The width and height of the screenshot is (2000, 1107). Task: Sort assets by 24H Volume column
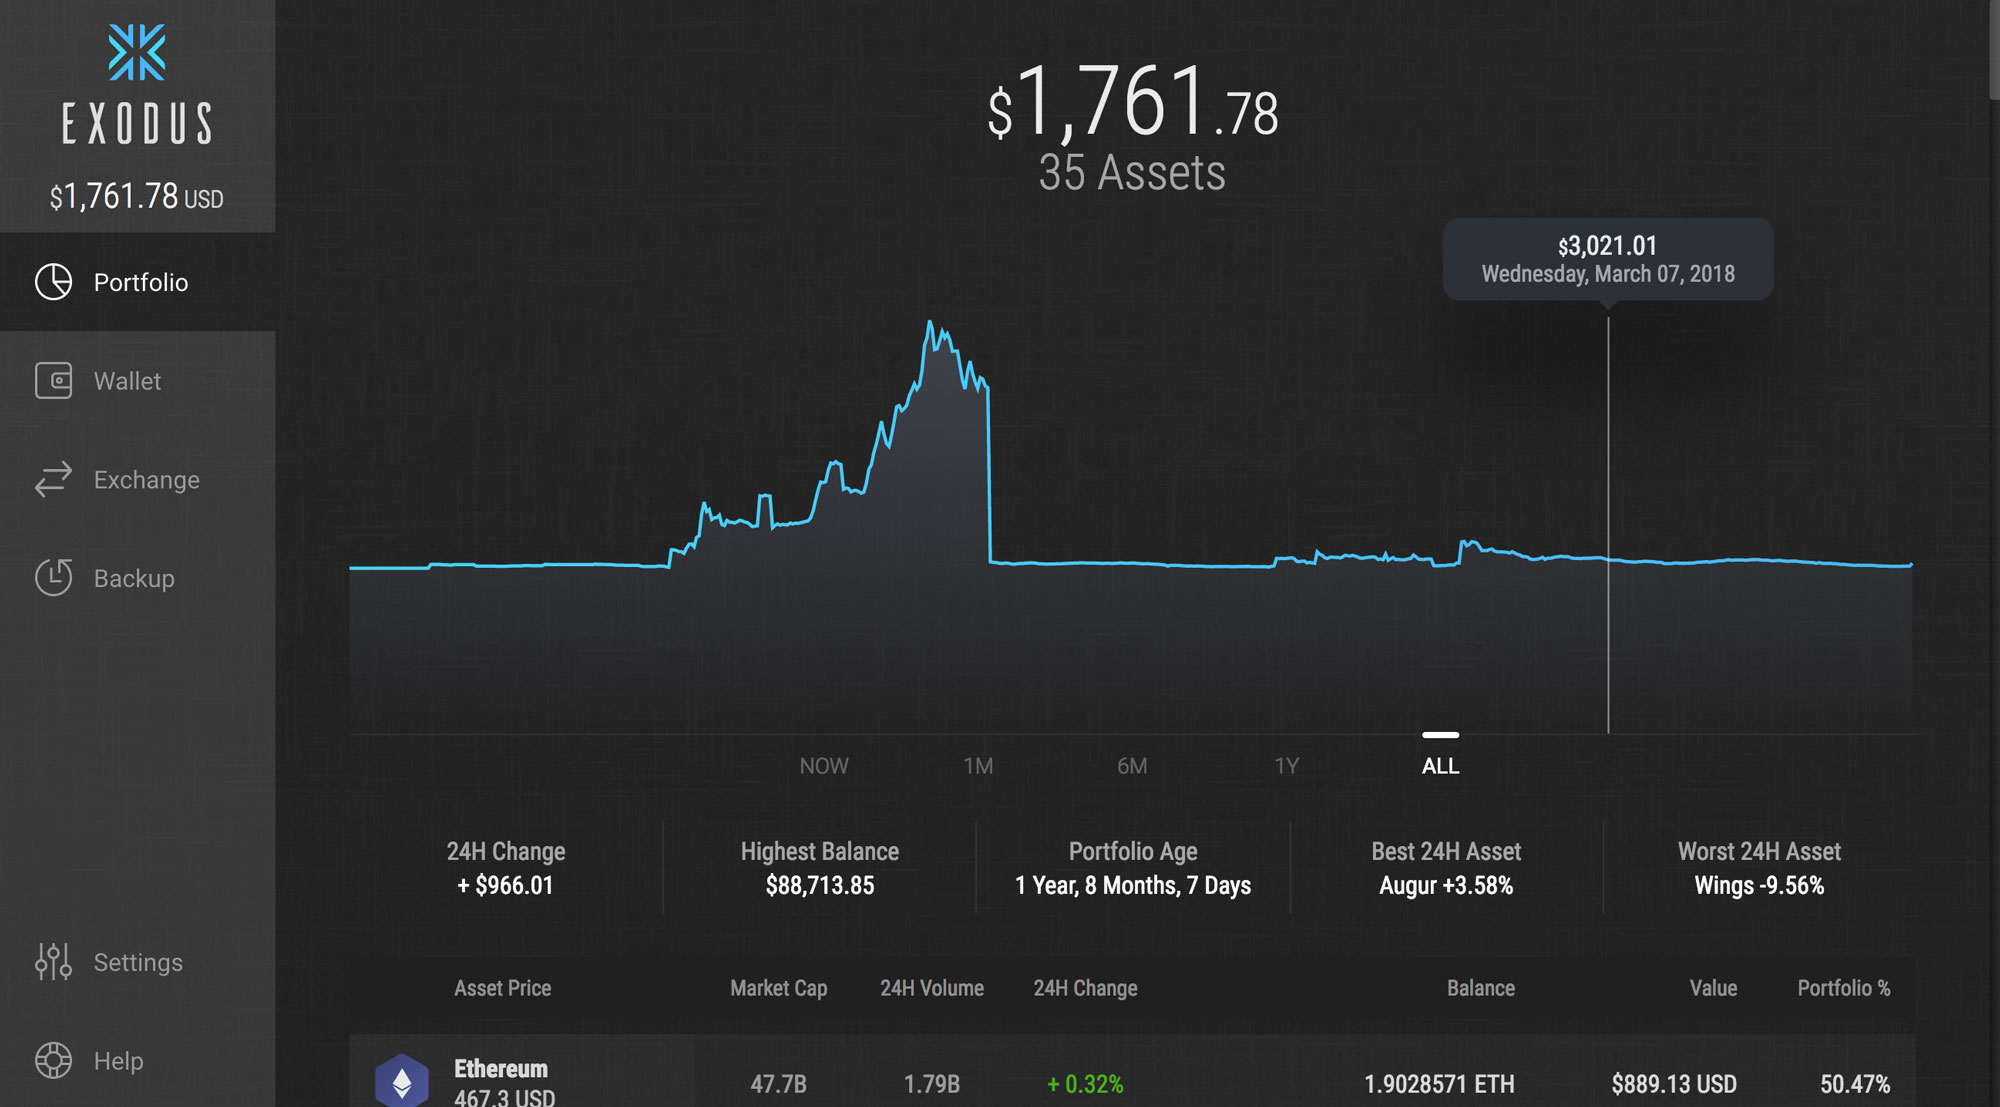932,988
